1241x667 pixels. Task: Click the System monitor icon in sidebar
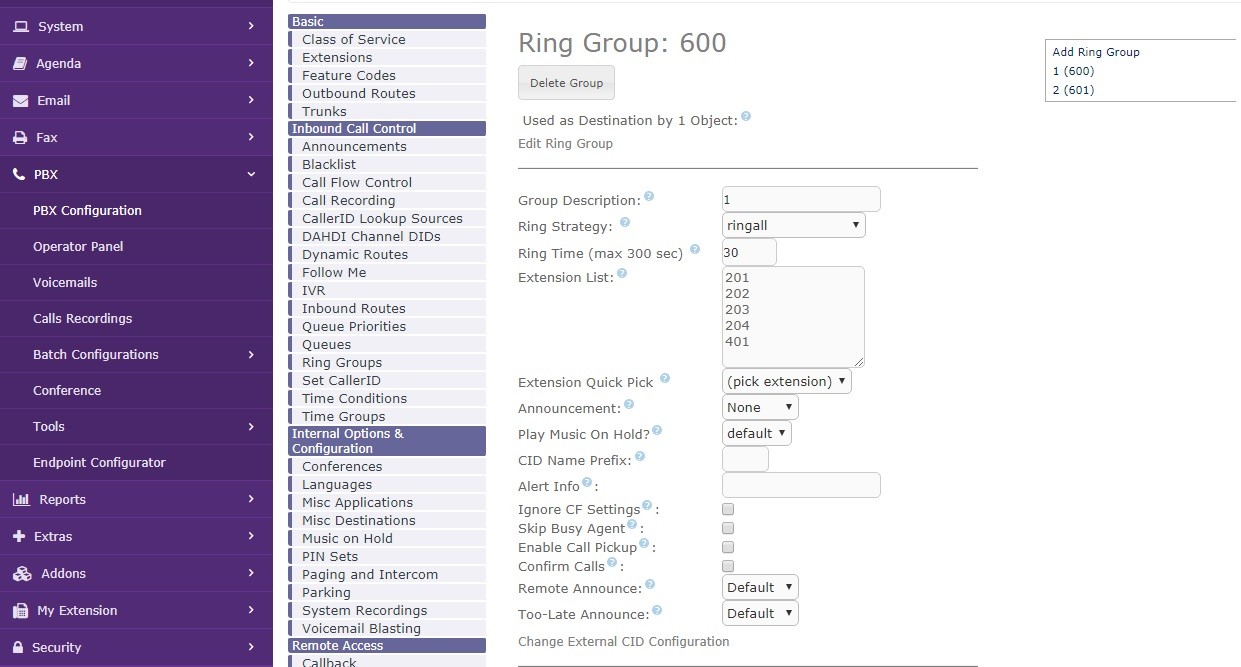20,26
